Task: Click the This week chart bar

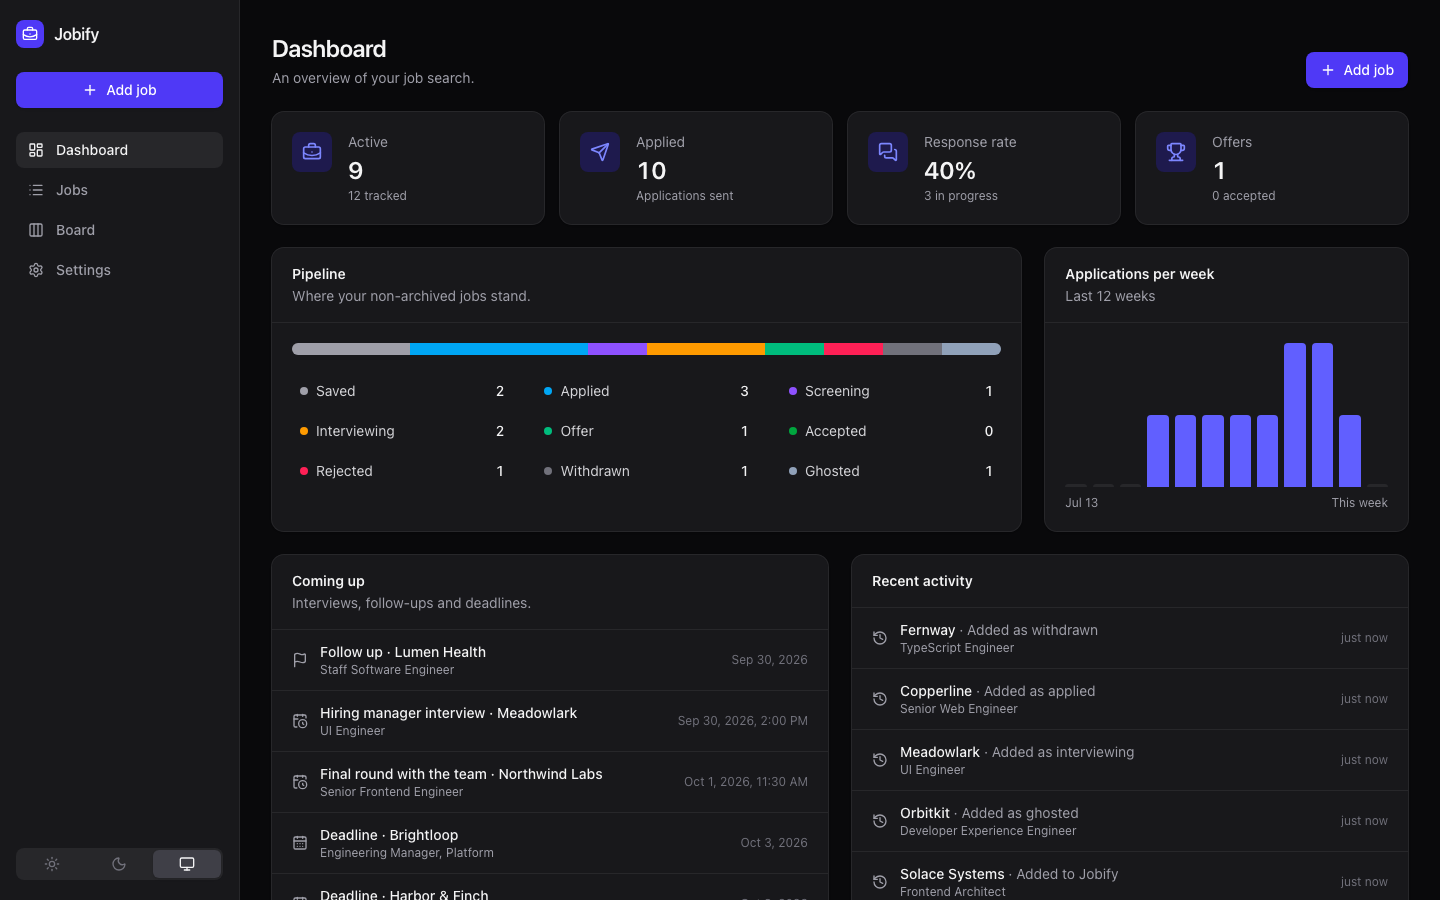Action: 1377,485
